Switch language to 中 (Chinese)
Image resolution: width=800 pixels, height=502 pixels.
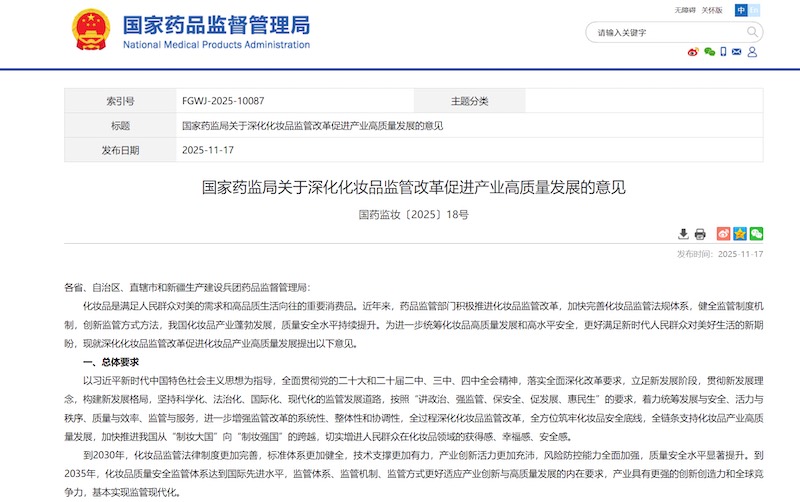coord(741,10)
